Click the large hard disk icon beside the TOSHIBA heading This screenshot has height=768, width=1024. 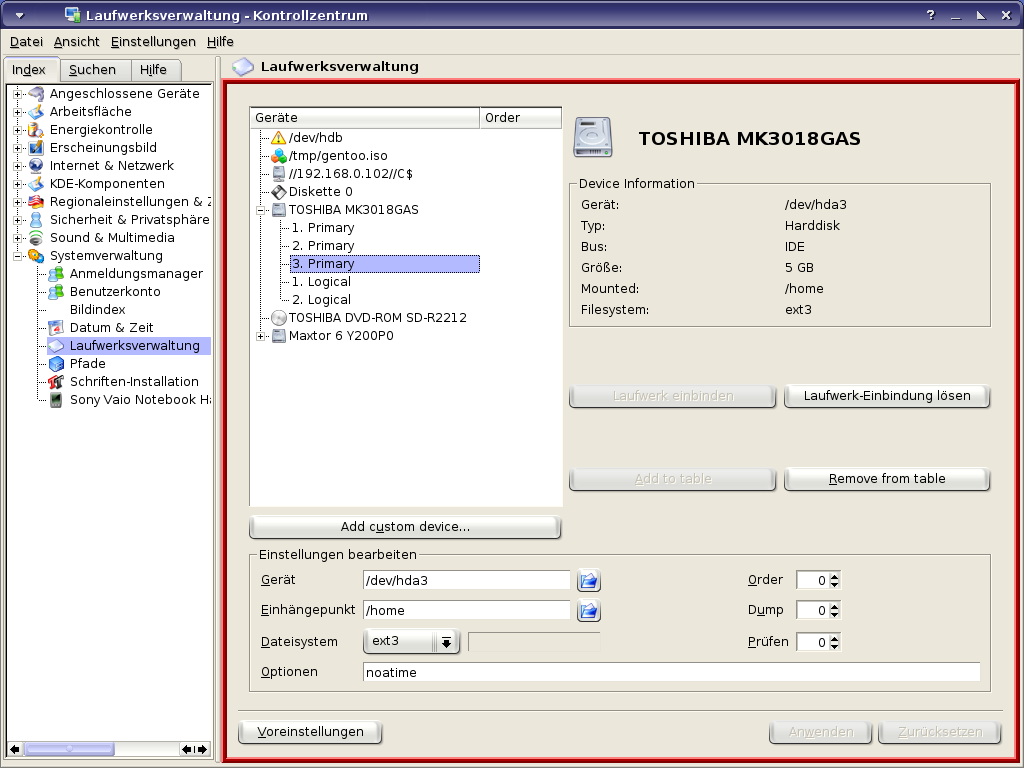593,137
